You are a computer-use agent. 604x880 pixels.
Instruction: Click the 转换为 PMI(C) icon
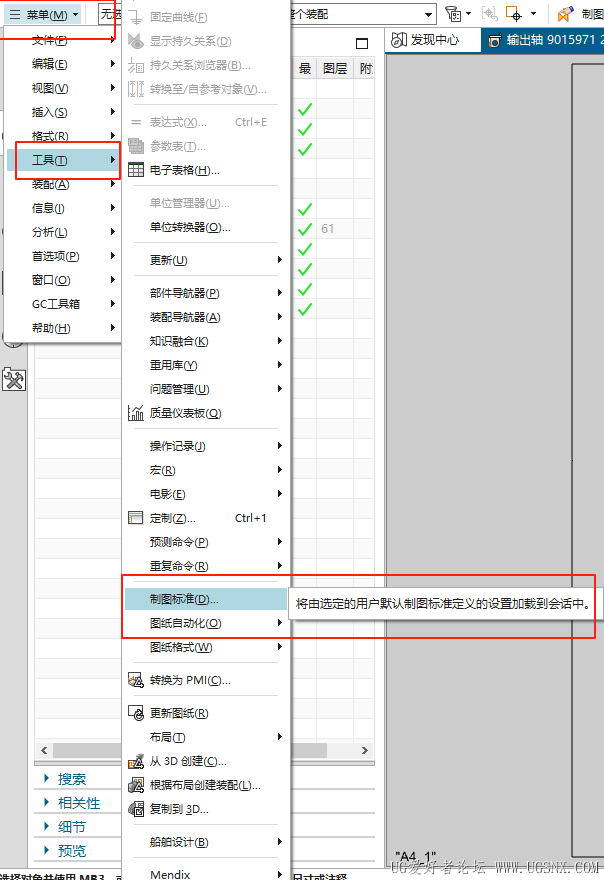pyautogui.click(x=136, y=680)
